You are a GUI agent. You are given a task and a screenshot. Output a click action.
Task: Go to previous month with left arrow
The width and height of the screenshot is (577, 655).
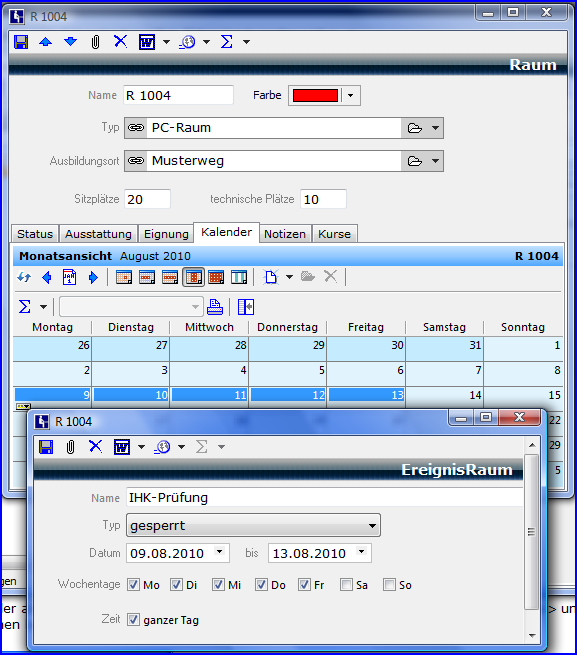(47, 277)
